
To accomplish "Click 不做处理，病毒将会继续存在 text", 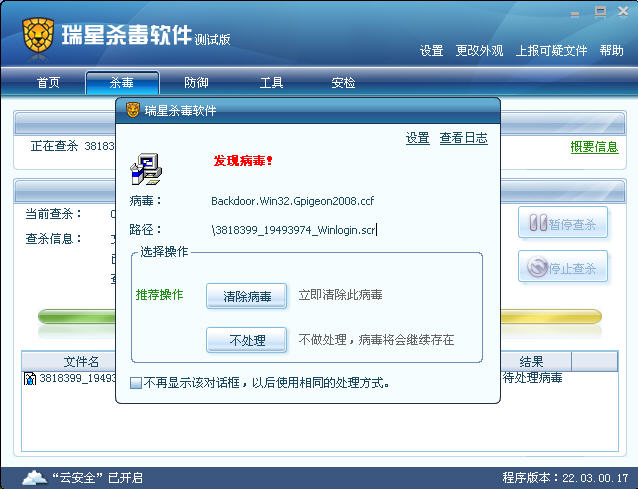I will [376, 339].
